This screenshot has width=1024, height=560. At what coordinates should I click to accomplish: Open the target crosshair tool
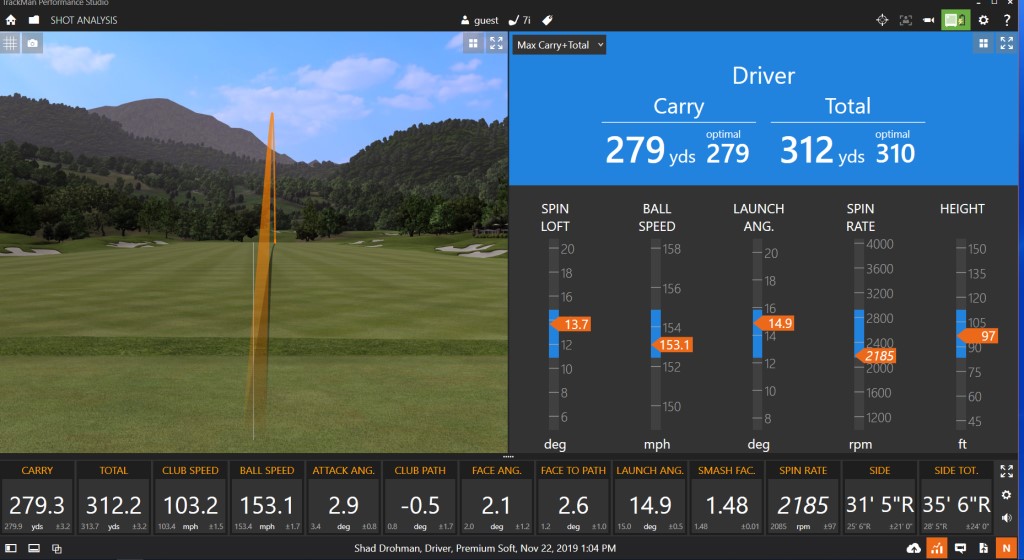[882, 20]
